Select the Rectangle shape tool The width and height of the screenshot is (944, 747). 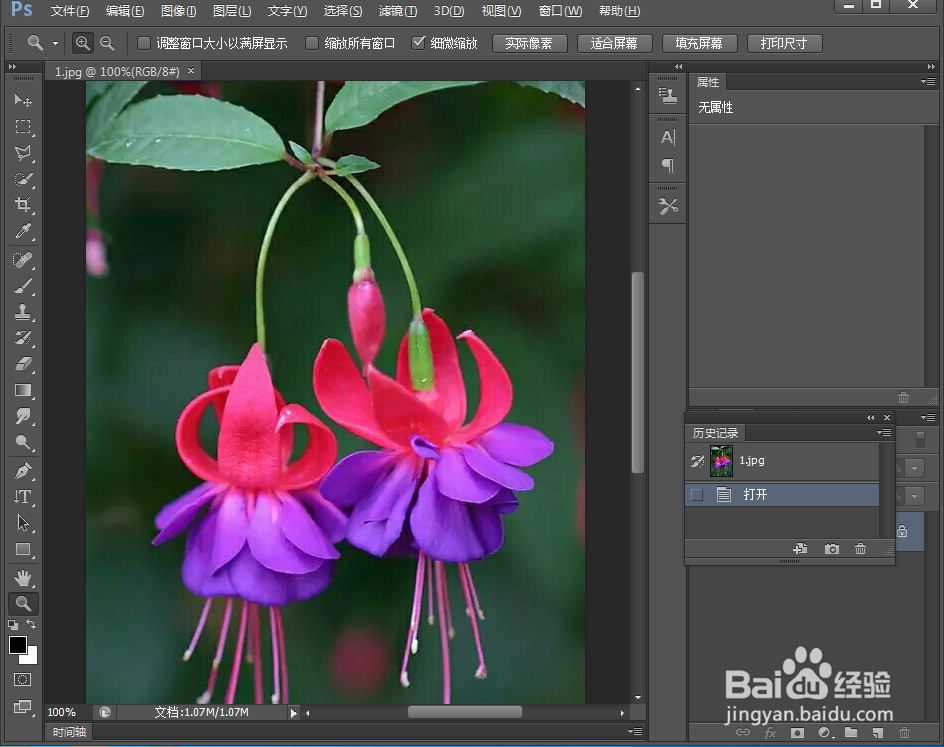(23, 549)
